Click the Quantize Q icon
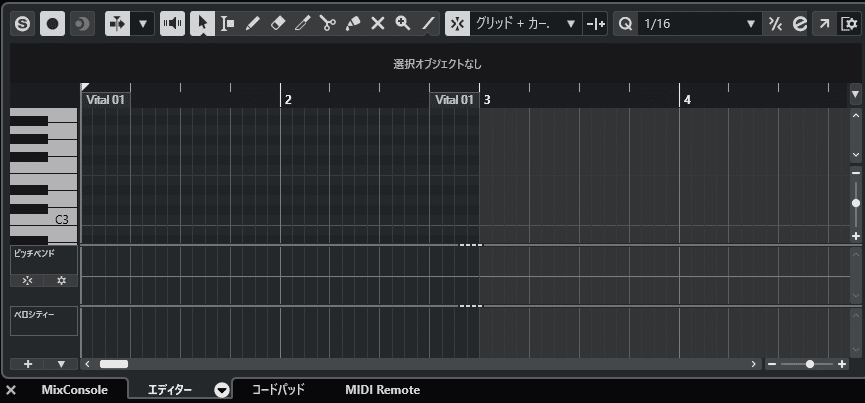The height and width of the screenshot is (403, 865). 626,24
